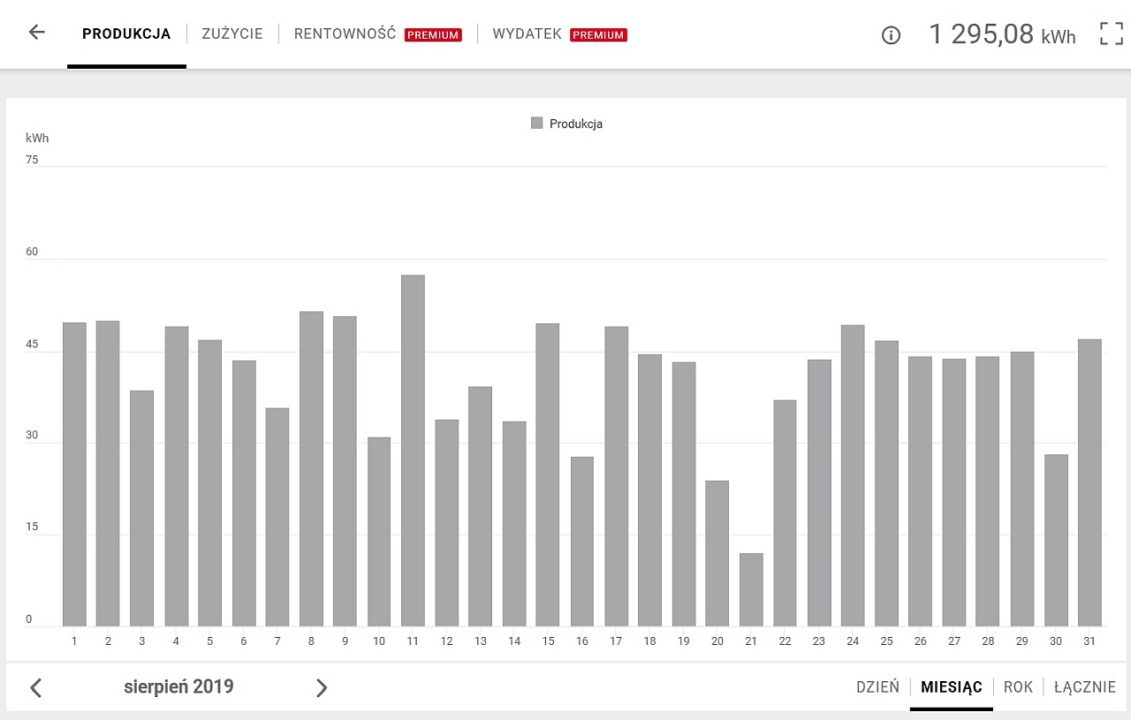
Task: Select the DZIEŃ view
Action: pyautogui.click(x=878, y=687)
